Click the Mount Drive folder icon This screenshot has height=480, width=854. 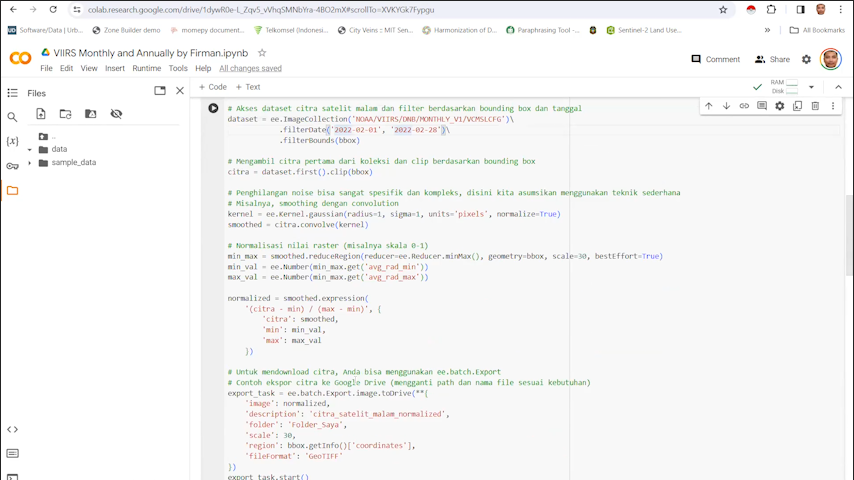pos(91,114)
